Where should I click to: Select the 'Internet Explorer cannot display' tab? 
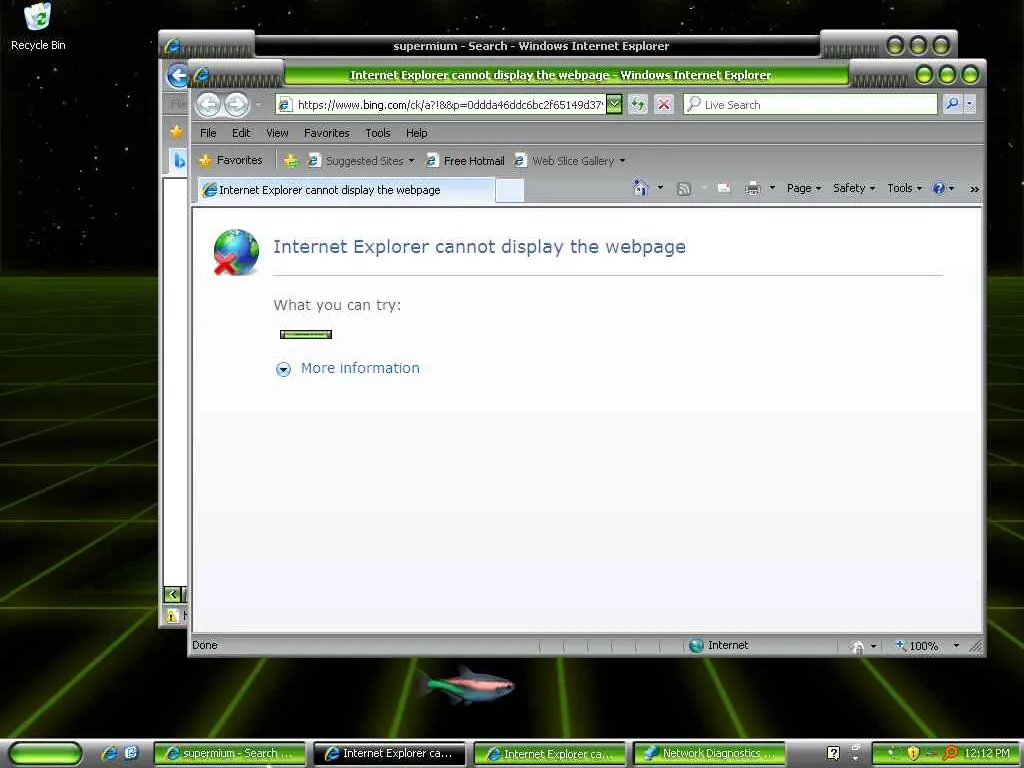345,190
